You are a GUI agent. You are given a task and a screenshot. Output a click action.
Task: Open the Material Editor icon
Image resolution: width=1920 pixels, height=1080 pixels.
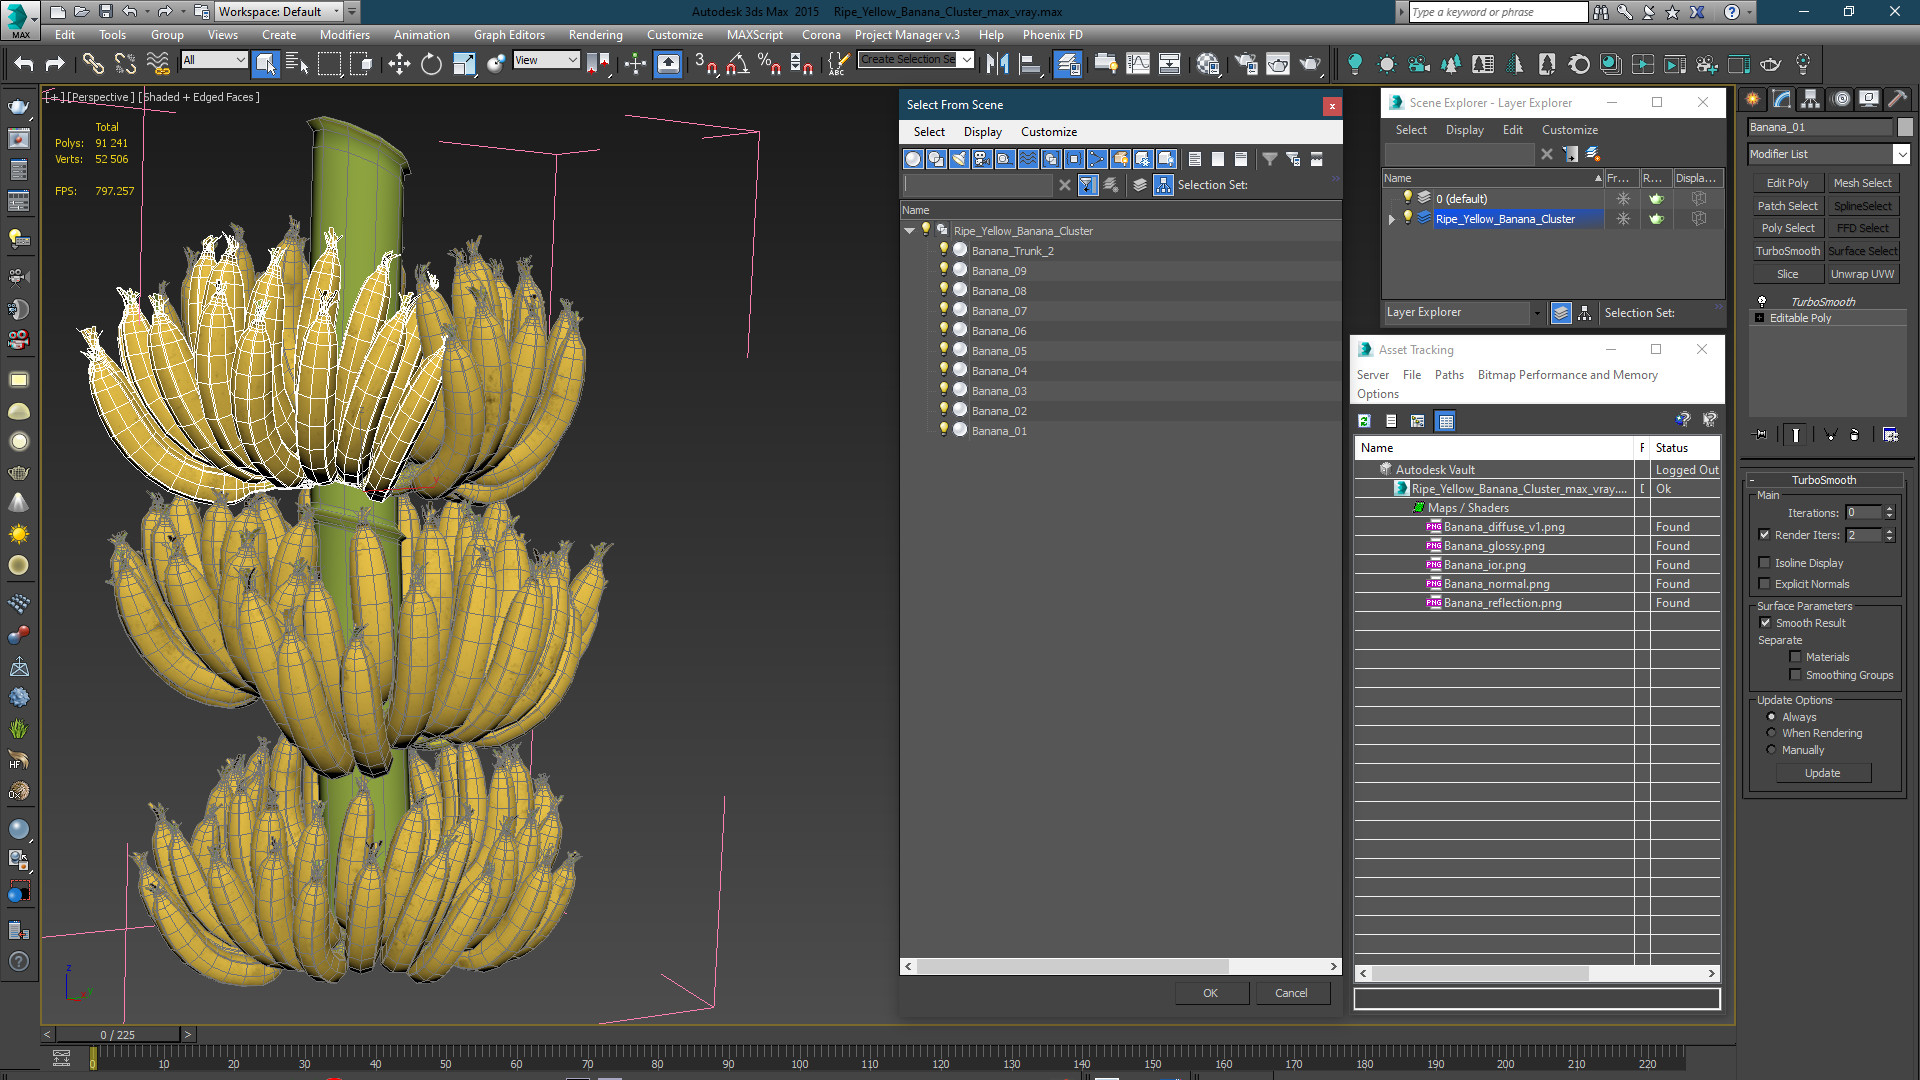click(1208, 64)
